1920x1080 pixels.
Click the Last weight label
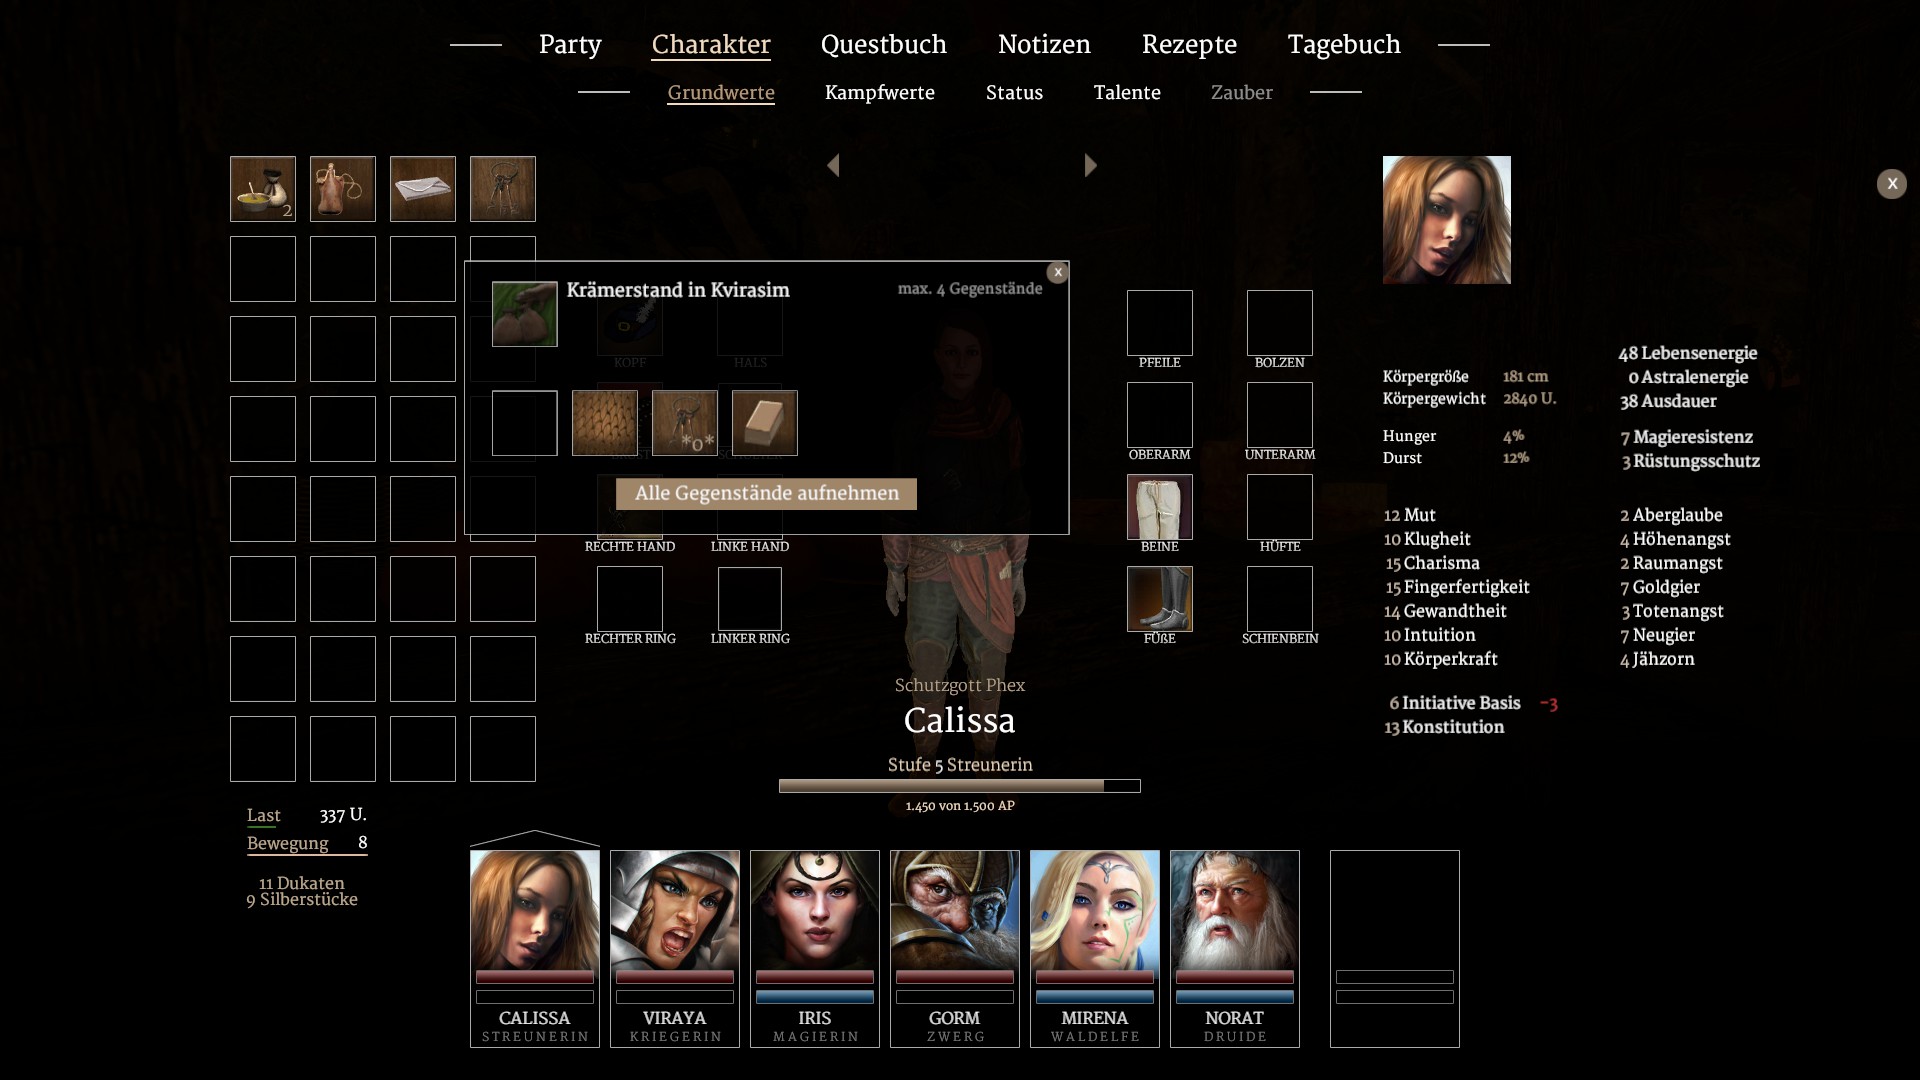click(264, 815)
